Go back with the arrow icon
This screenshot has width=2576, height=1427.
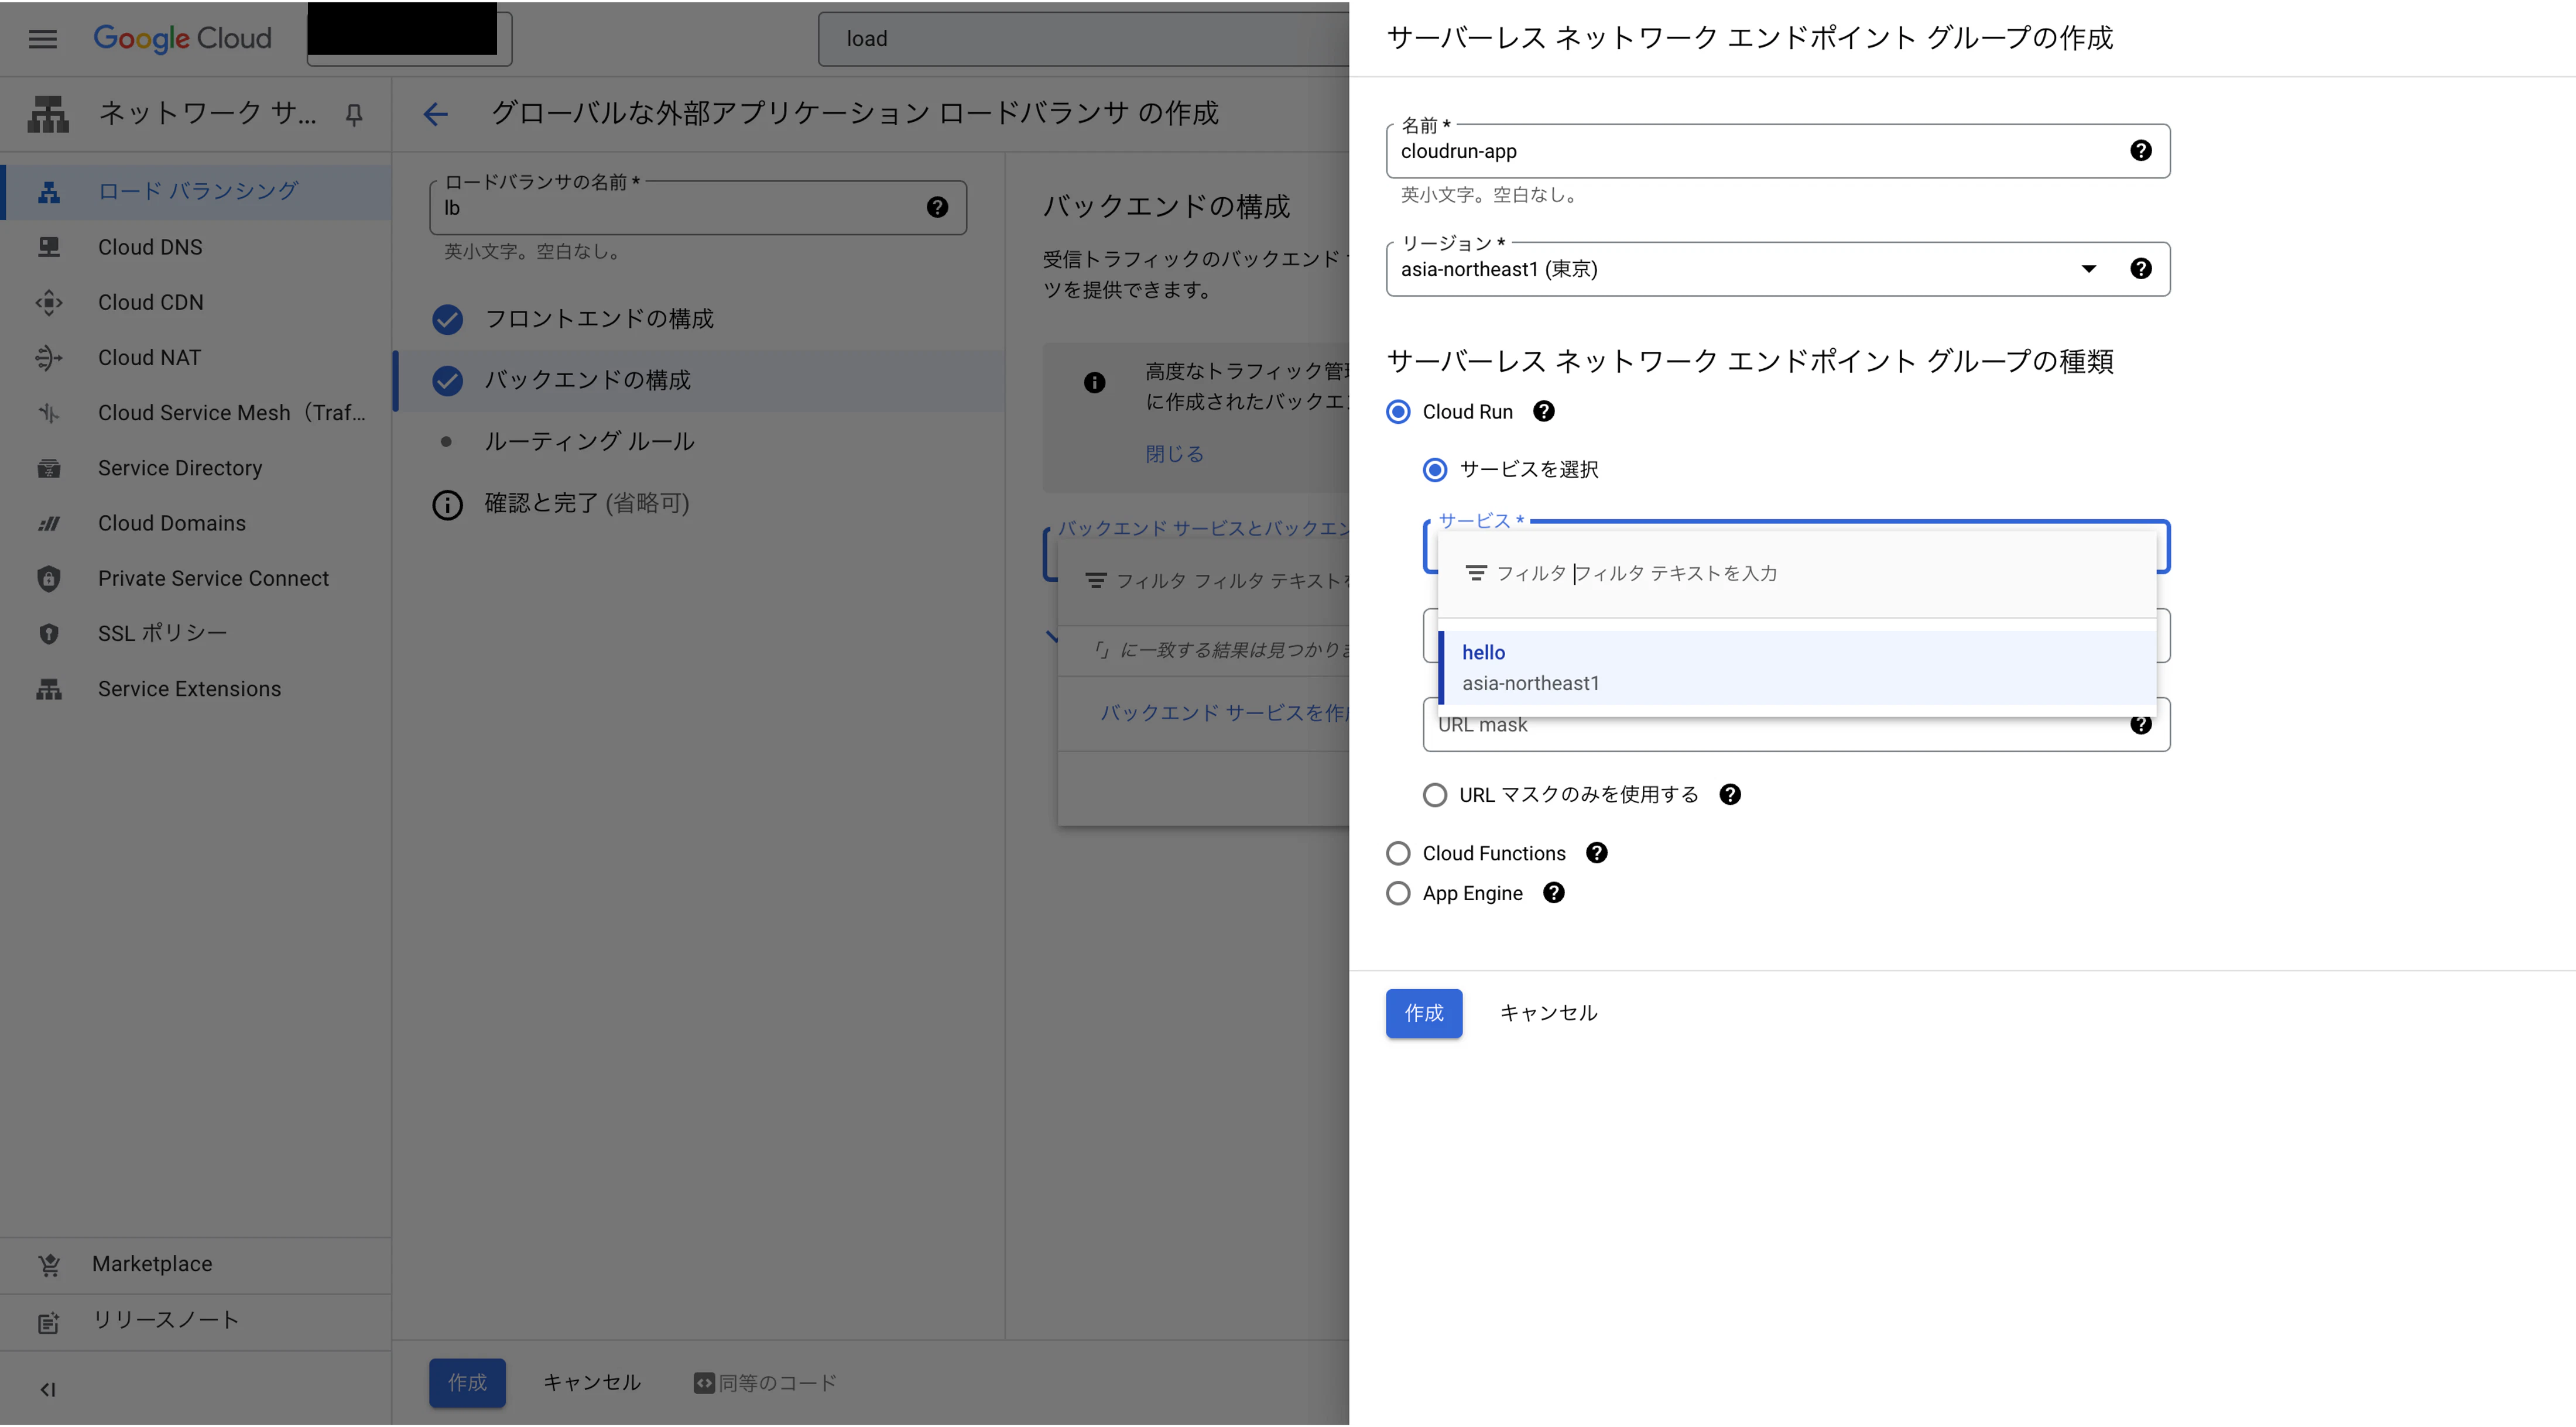436,114
